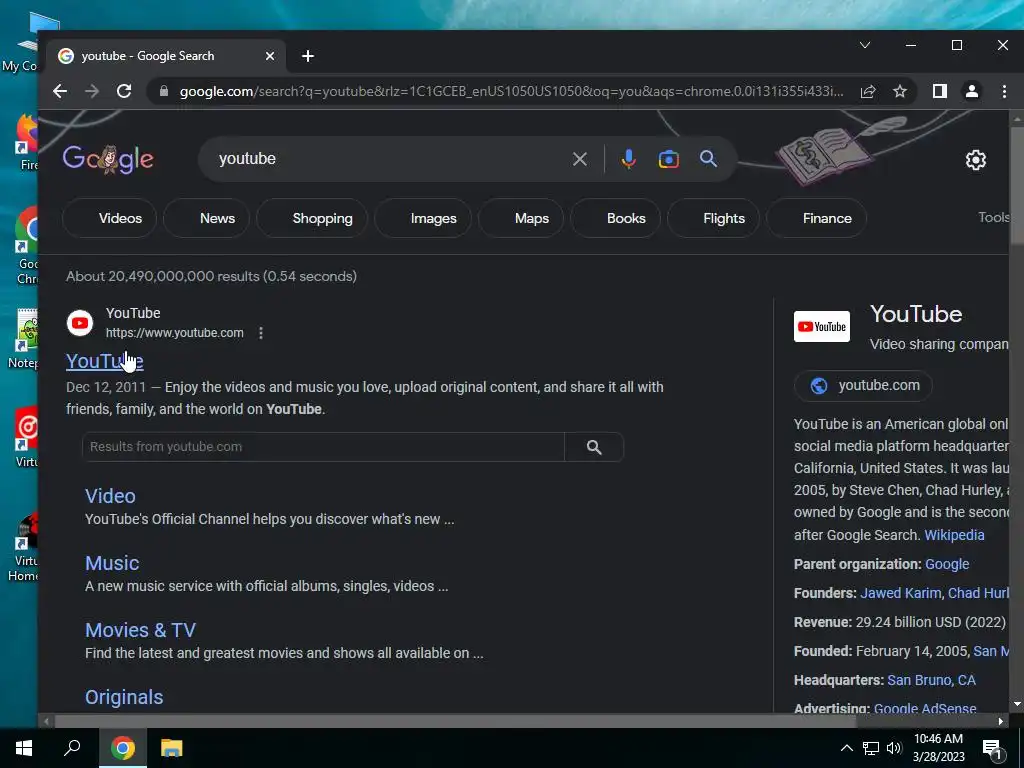
Task: View site info via the padlock icon
Action: (164, 91)
